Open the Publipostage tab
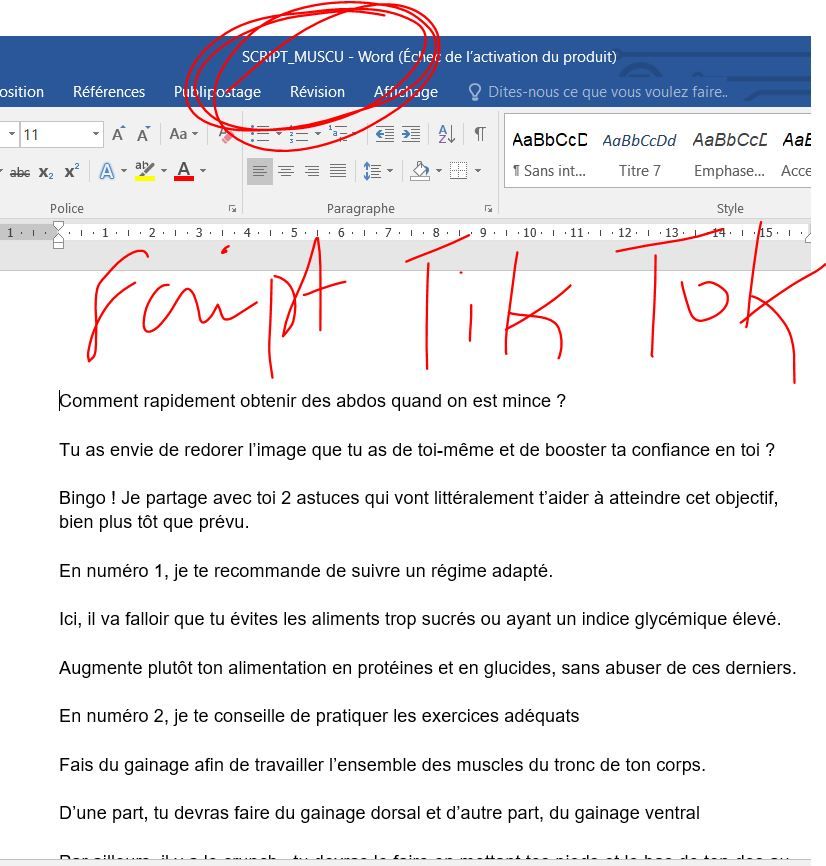This screenshot has height=866, width=826. click(x=218, y=92)
